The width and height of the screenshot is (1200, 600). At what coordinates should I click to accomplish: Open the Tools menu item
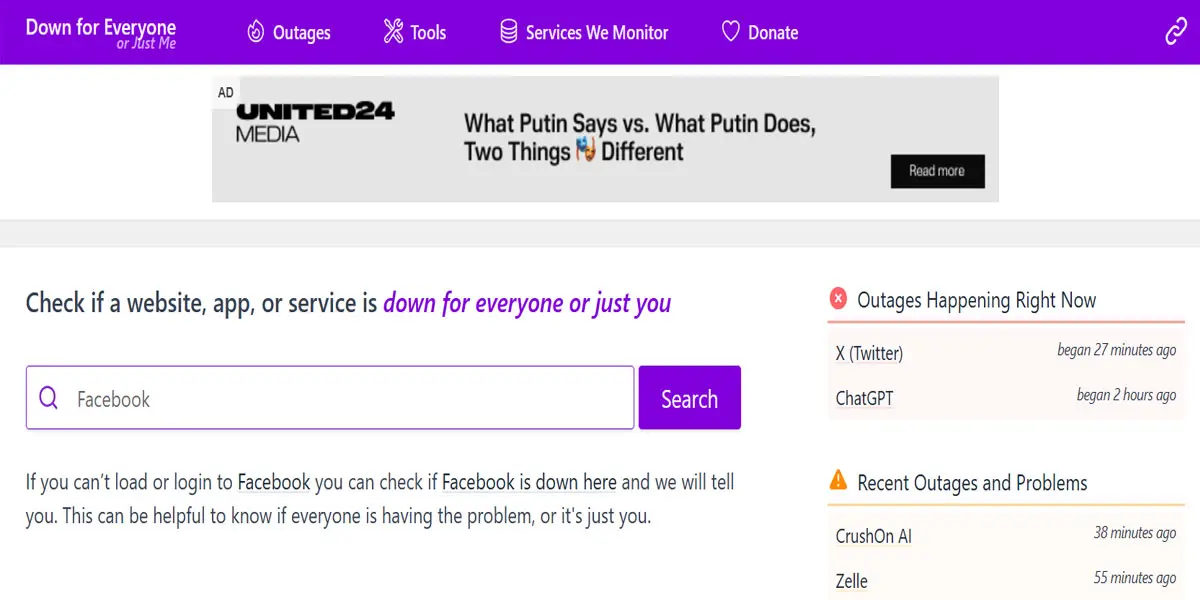[428, 33]
